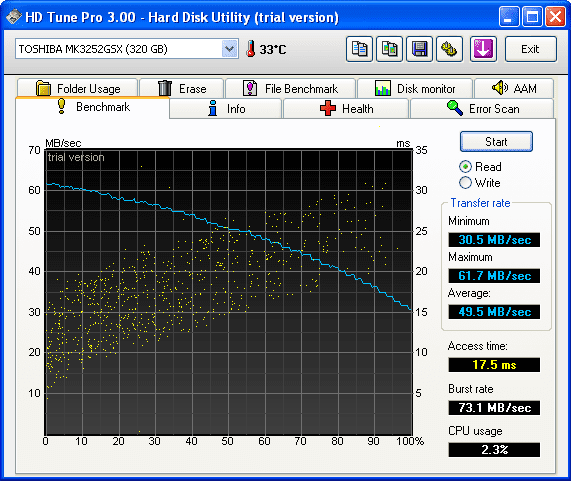
Task: Switch to the Health tab
Action: (x=346, y=109)
